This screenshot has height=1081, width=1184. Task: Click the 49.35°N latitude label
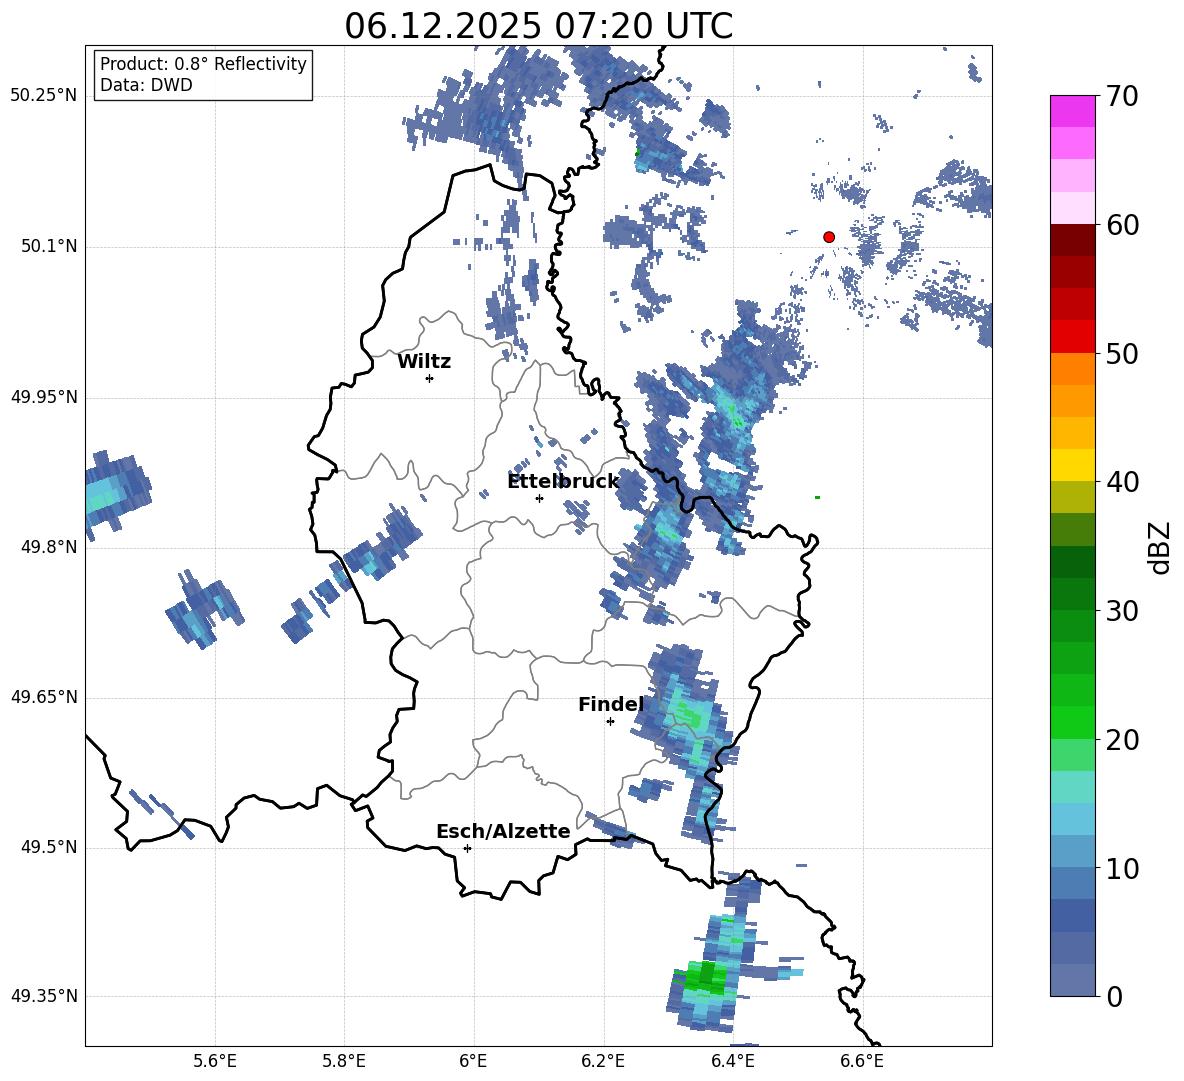44,996
